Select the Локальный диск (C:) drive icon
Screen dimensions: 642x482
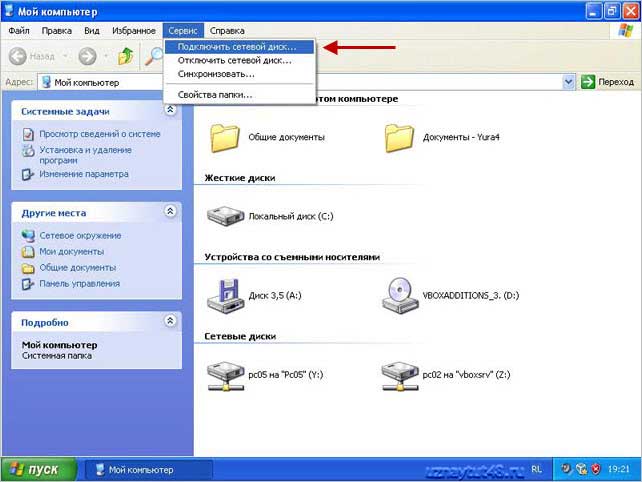point(225,216)
